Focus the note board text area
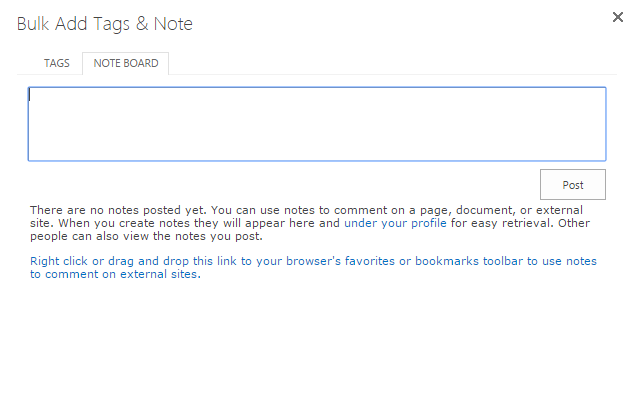629x418 pixels. (316, 124)
